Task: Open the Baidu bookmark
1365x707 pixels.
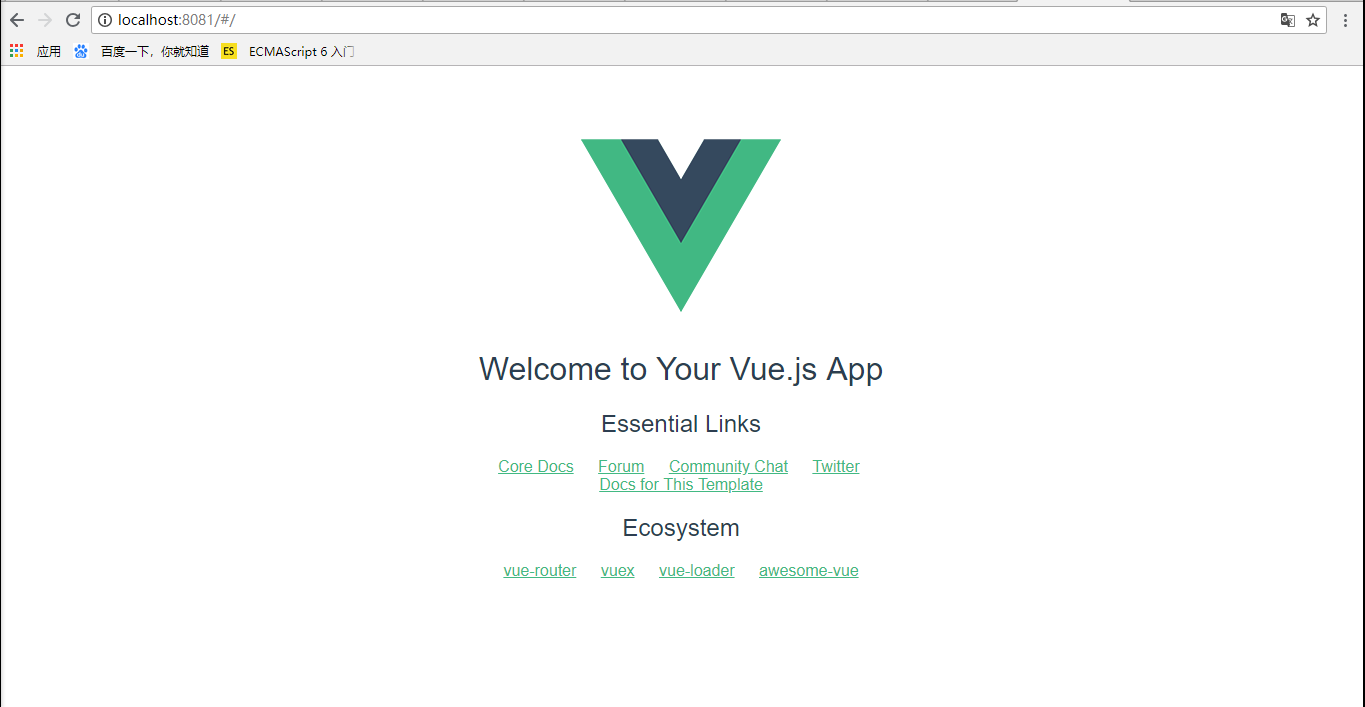Action: pos(141,51)
